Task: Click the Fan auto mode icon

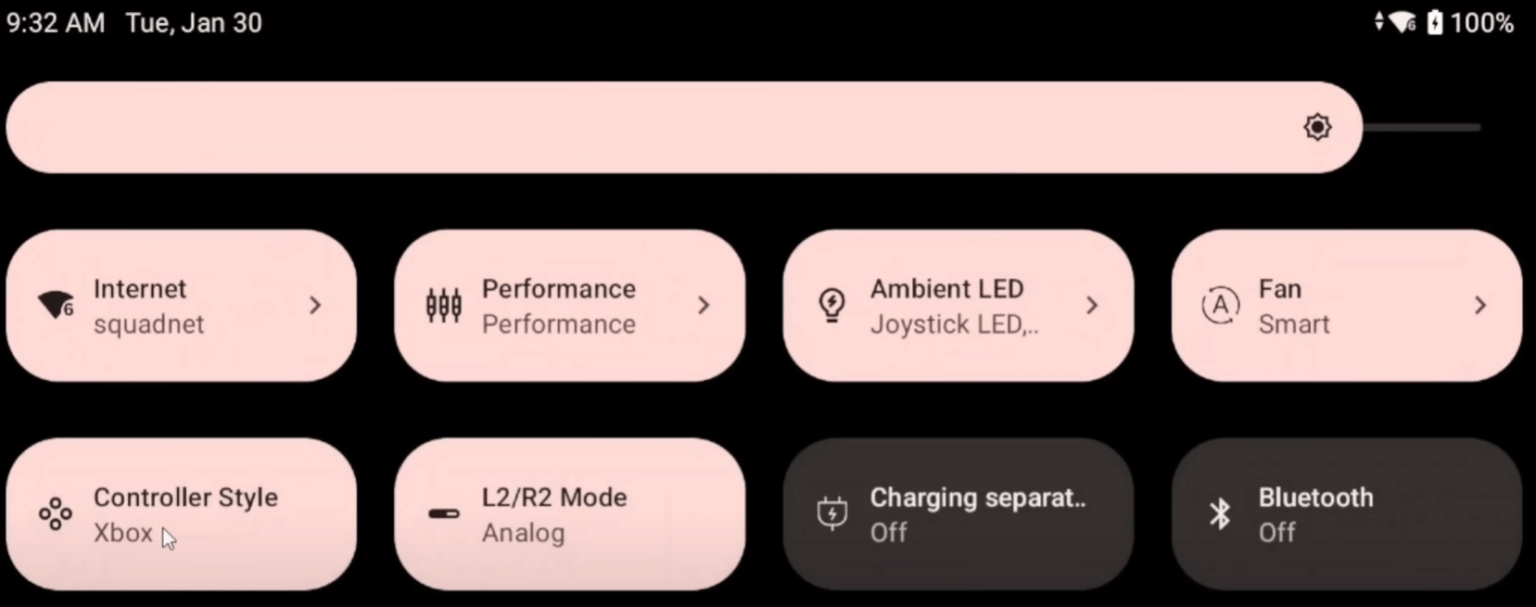Action: pyautogui.click(x=1218, y=305)
